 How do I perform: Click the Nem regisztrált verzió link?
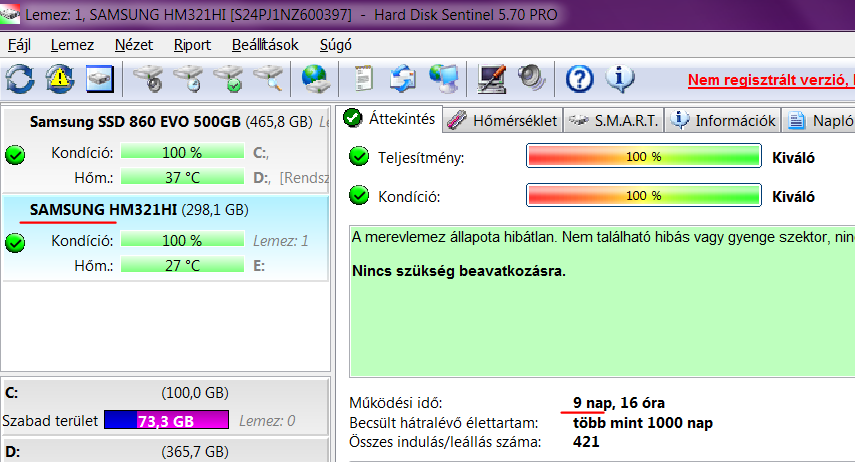(771, 80)
